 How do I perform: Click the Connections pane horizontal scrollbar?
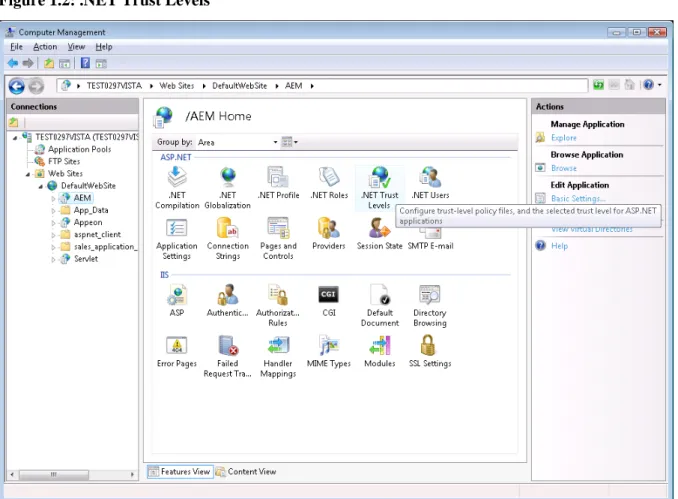tap(54, 474)
